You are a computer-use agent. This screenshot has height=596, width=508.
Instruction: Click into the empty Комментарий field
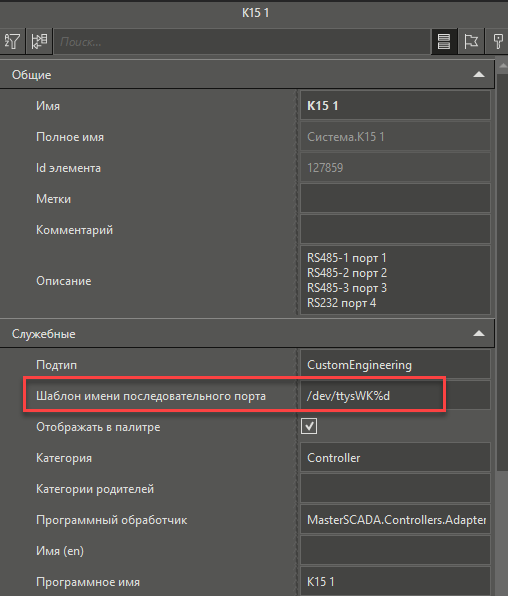(395, 229)
